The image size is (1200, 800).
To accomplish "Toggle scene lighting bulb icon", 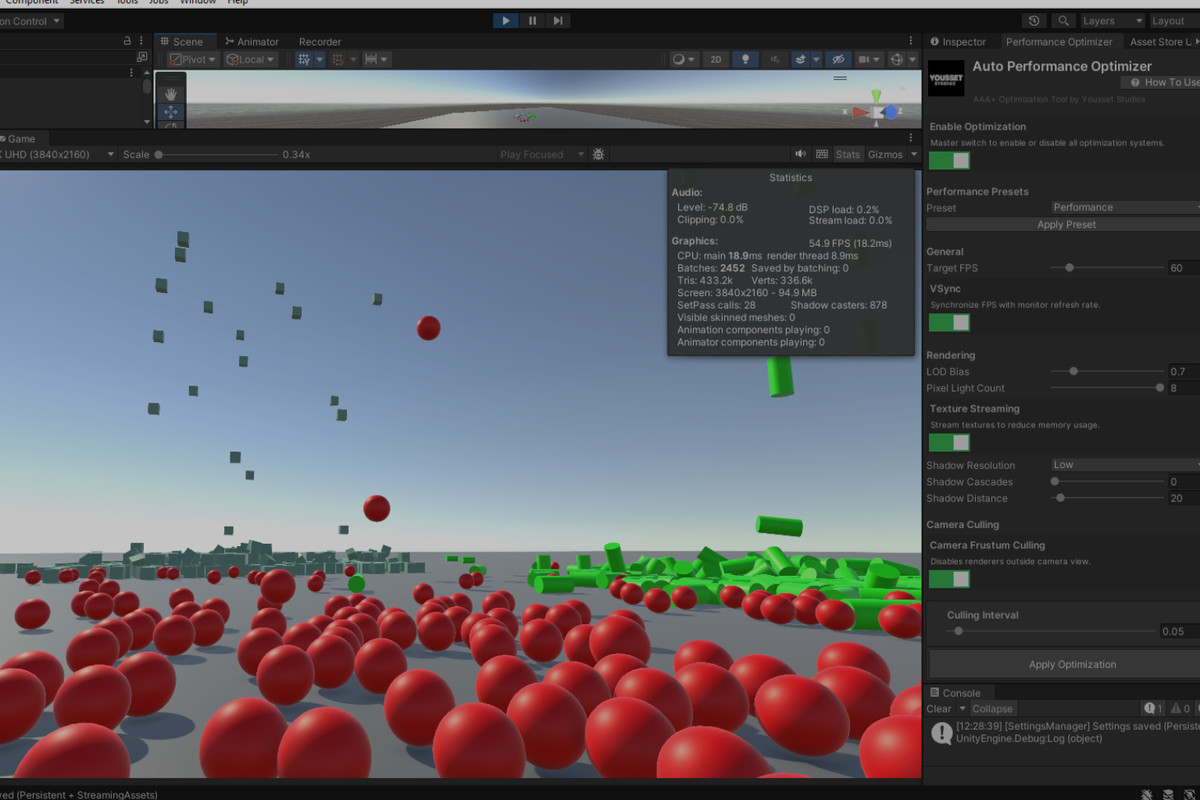I will click(743, 59).
